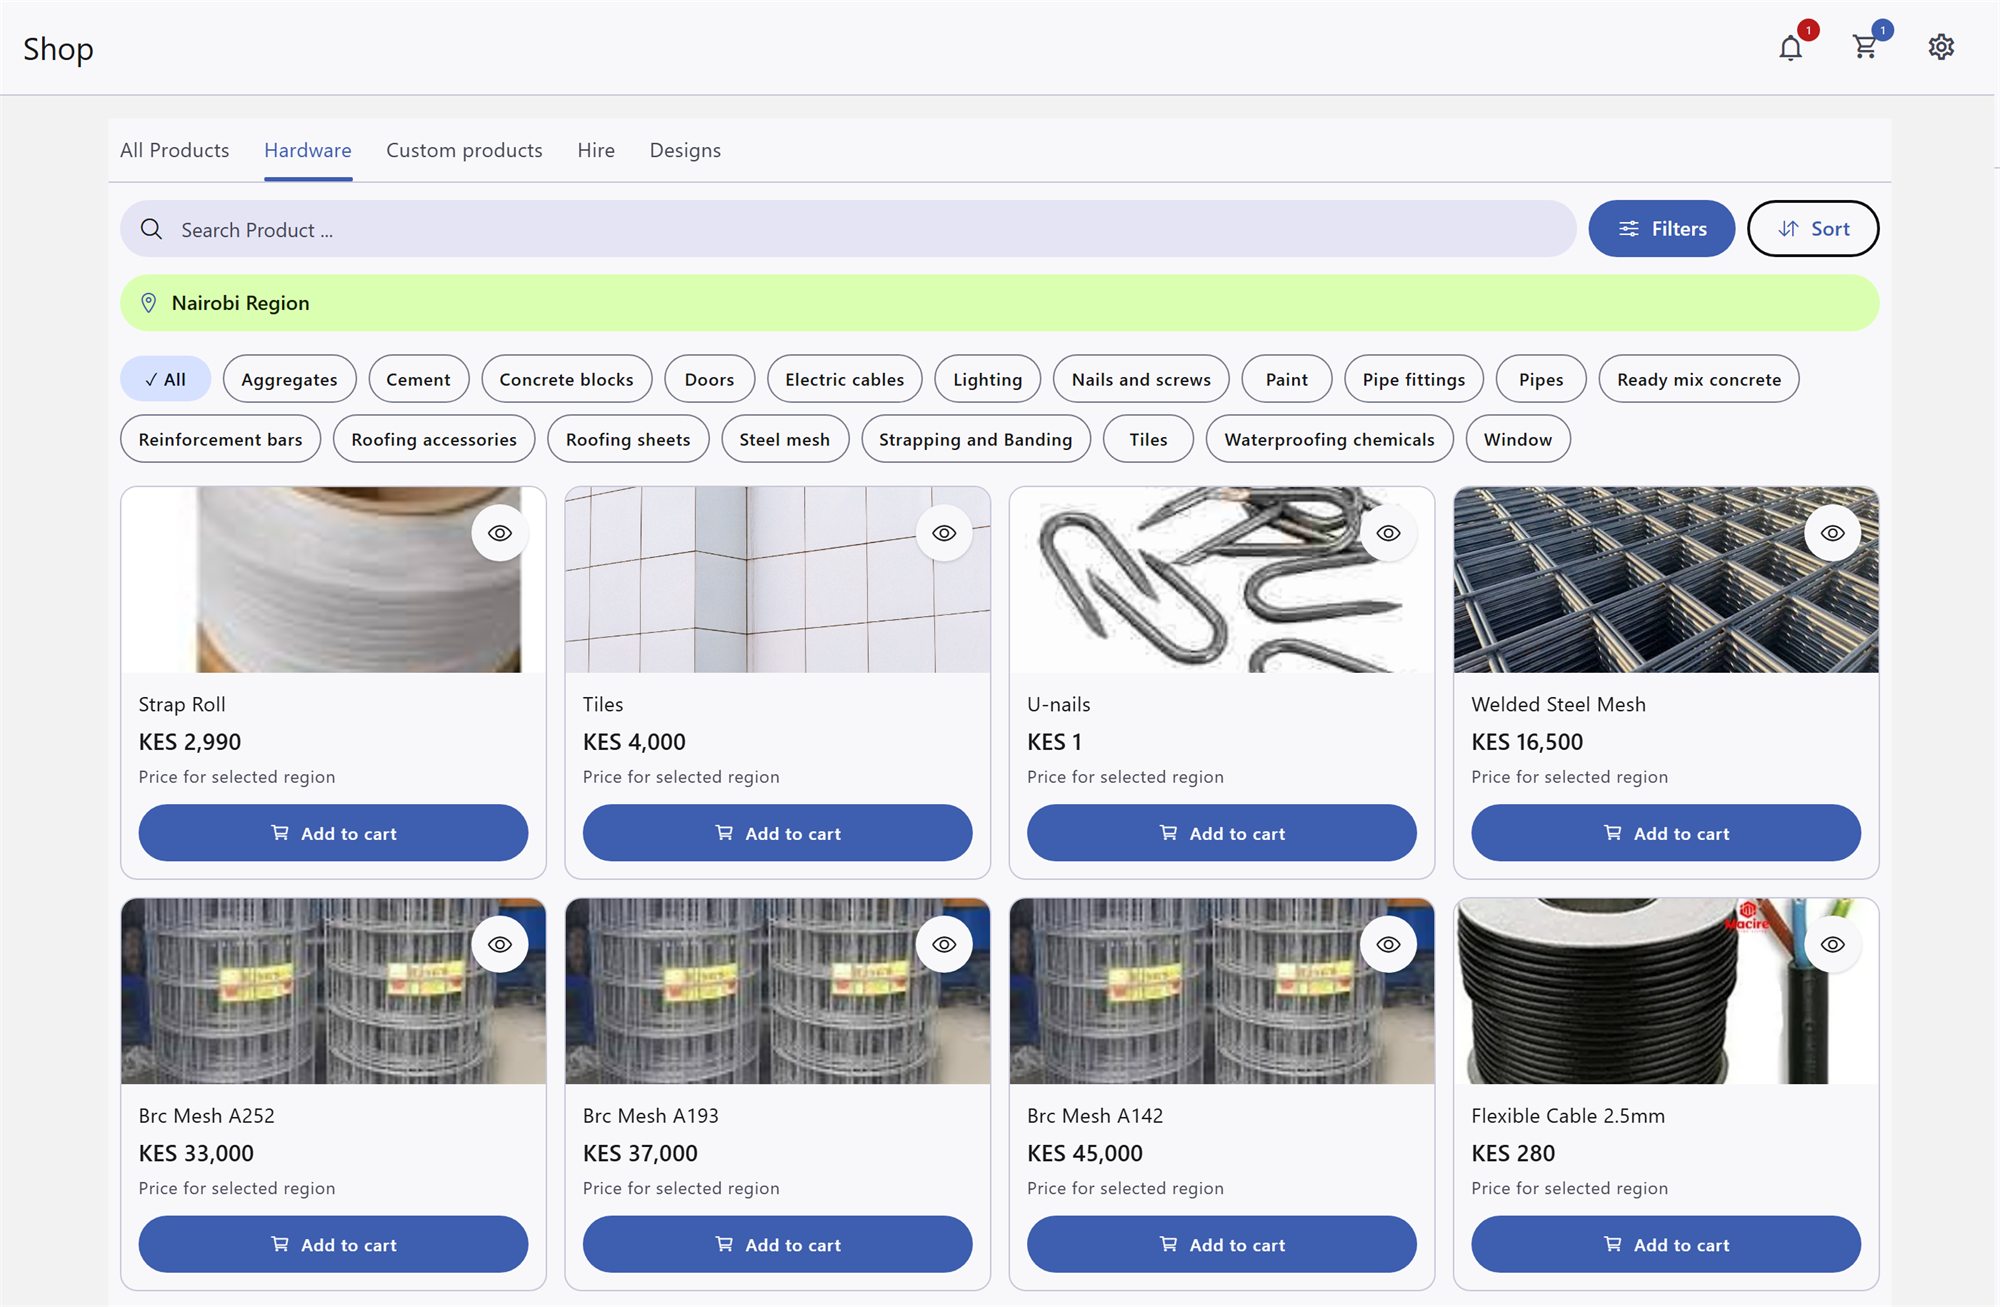The height and width of the screenshot is (1307, 2000).
Task: Filter by Steel mesh
Action: coord(784,439)
